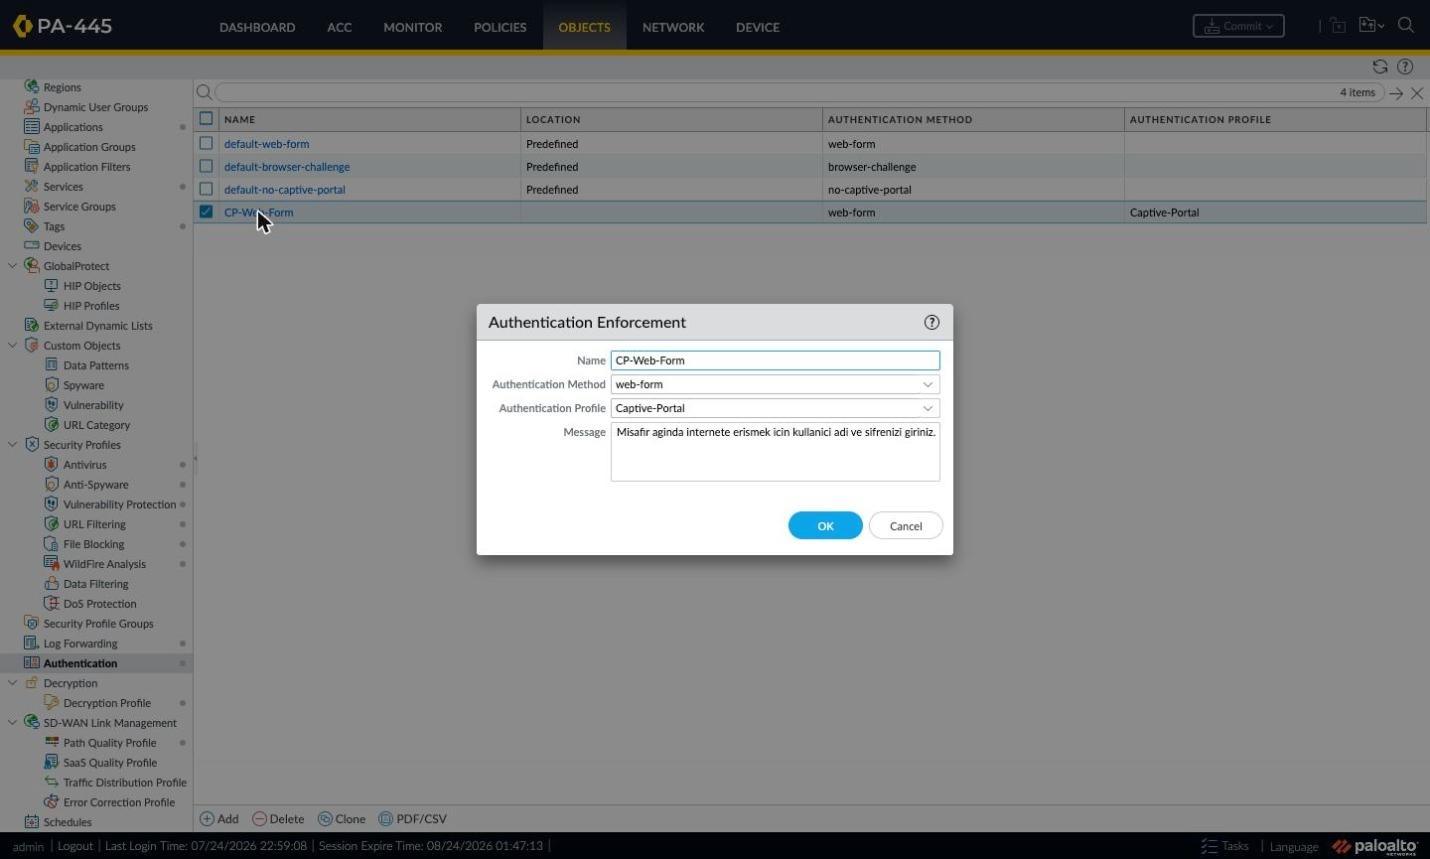
Task: Click the Anti-Spyware profile icon
Action: pyautogui.click(x=52, y=485)
